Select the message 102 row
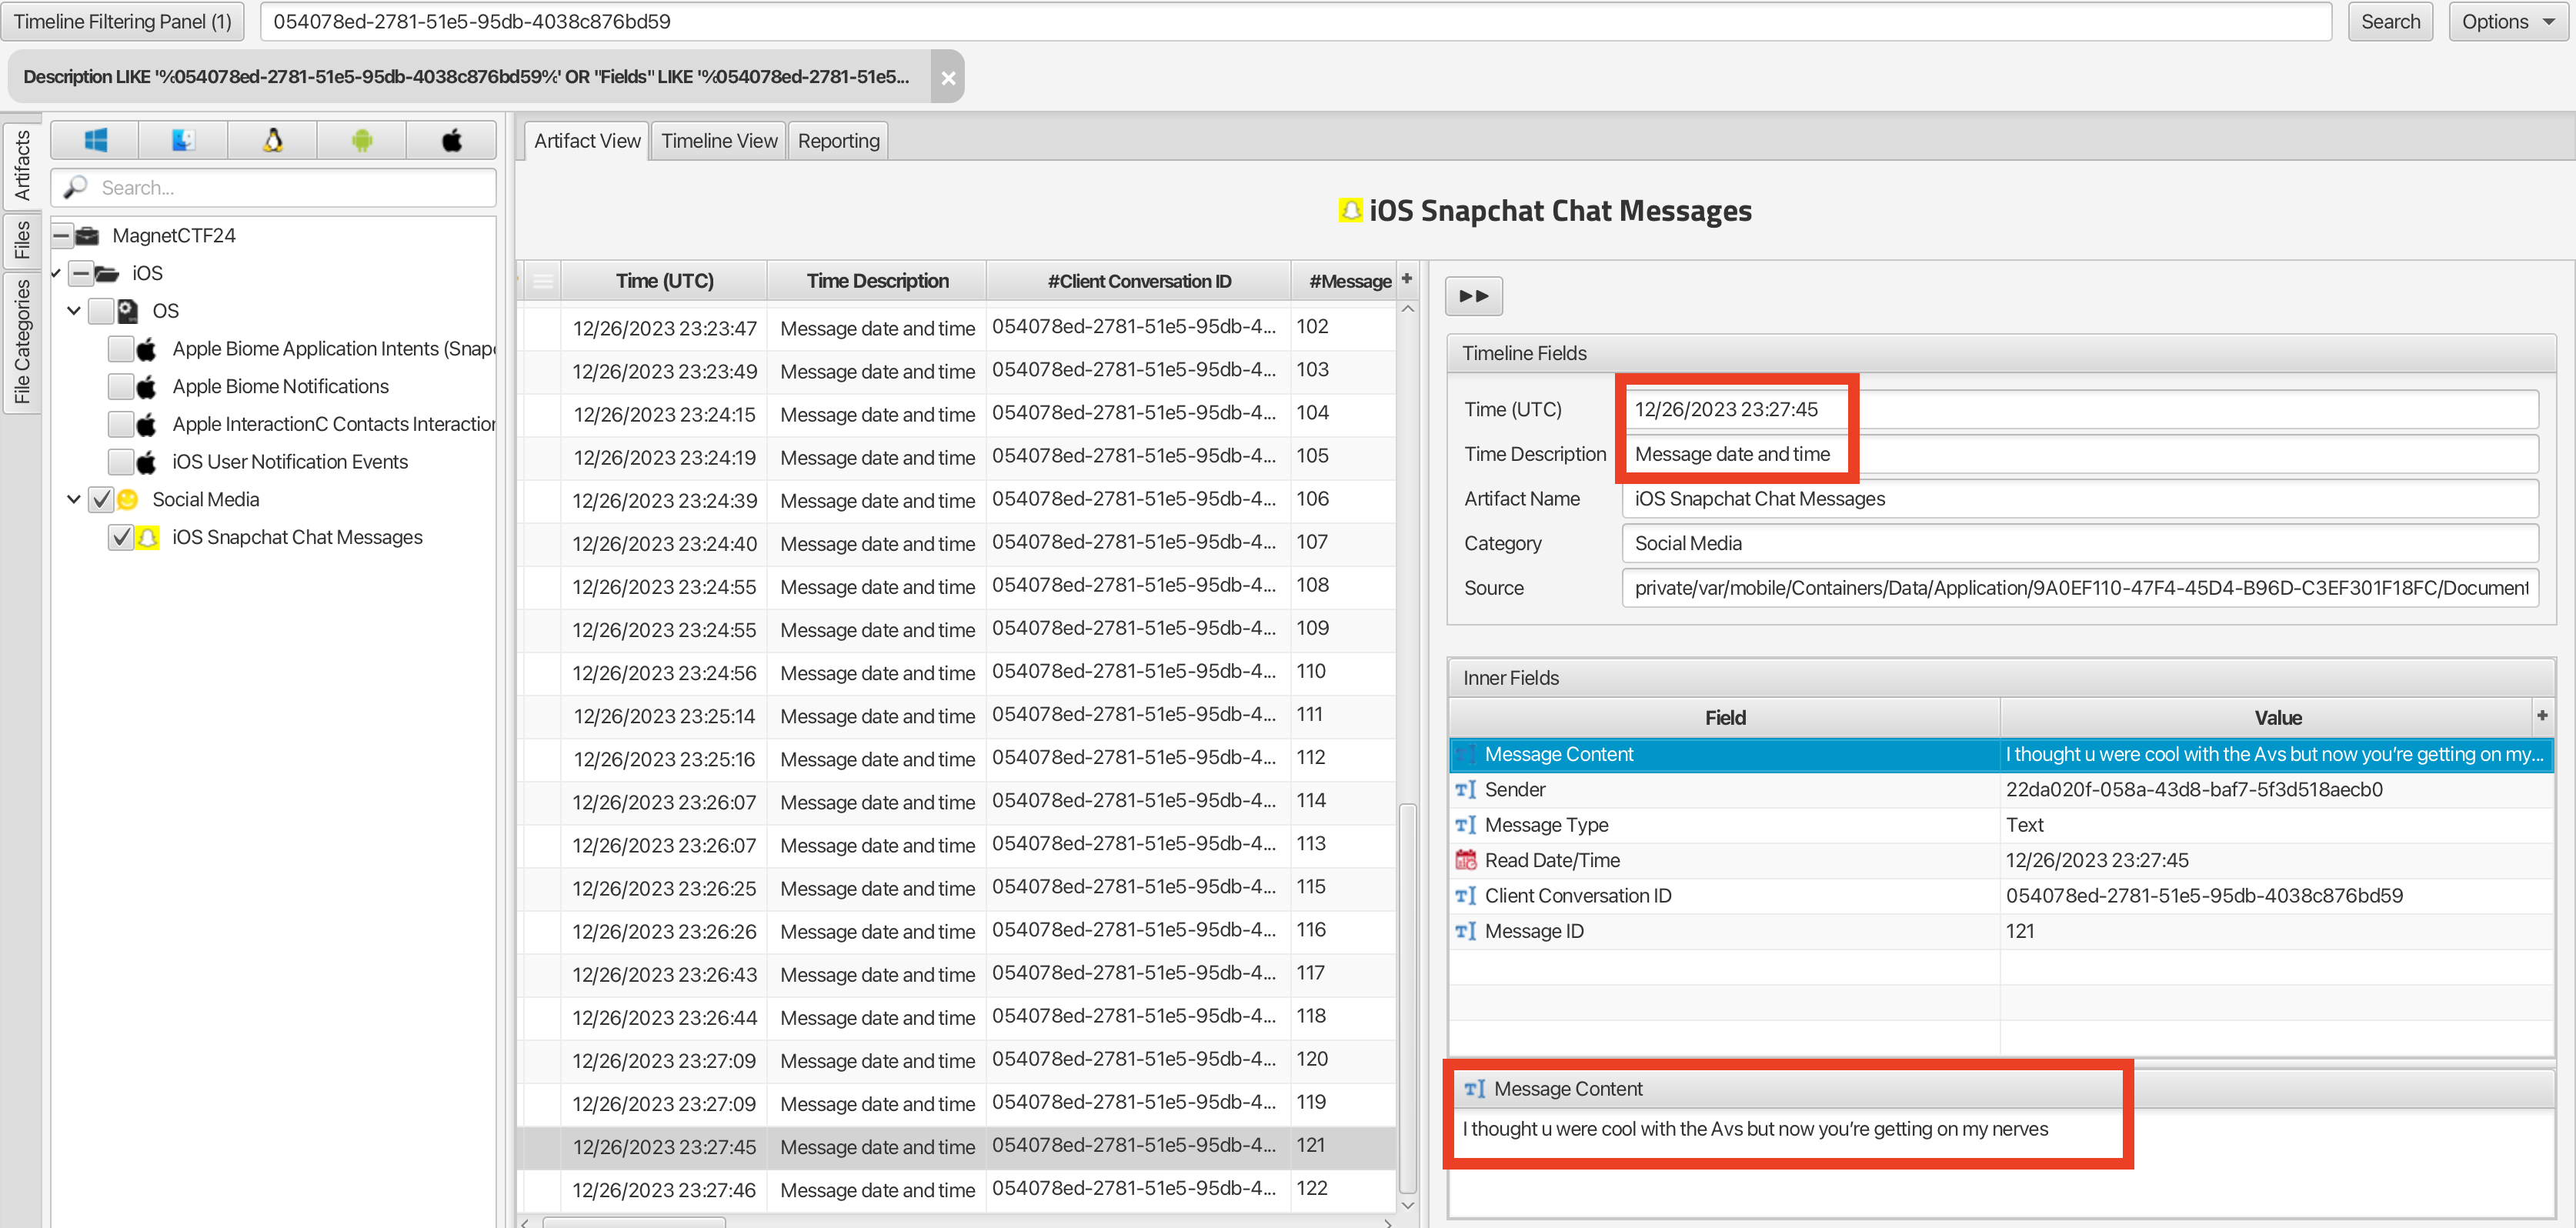This screenshot has width=2576, height=1228. [956, 328]
